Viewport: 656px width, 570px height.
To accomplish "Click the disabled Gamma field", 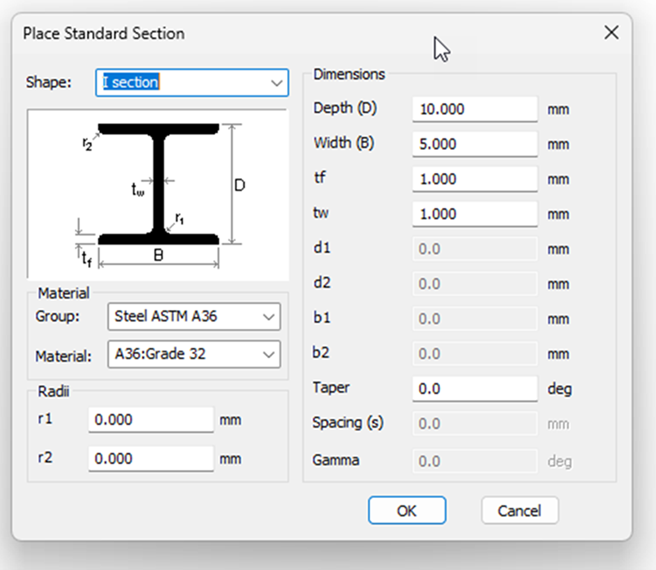I will [x=475, y=461].
